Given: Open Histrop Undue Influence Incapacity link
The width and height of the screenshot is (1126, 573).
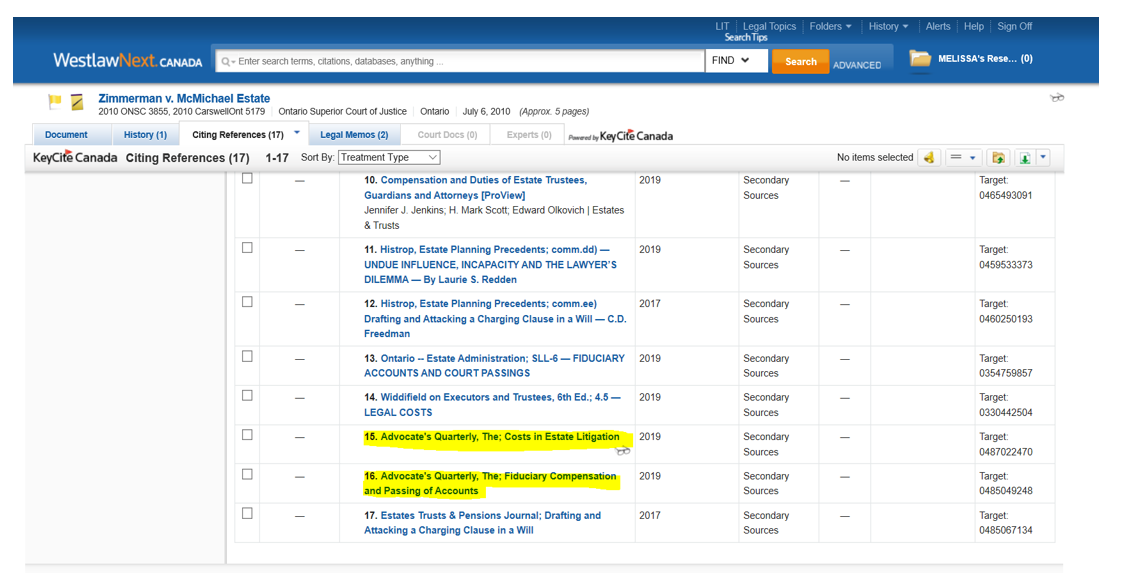Looking at the screenshot, I should pyautogui.click(x=490, y=264).
